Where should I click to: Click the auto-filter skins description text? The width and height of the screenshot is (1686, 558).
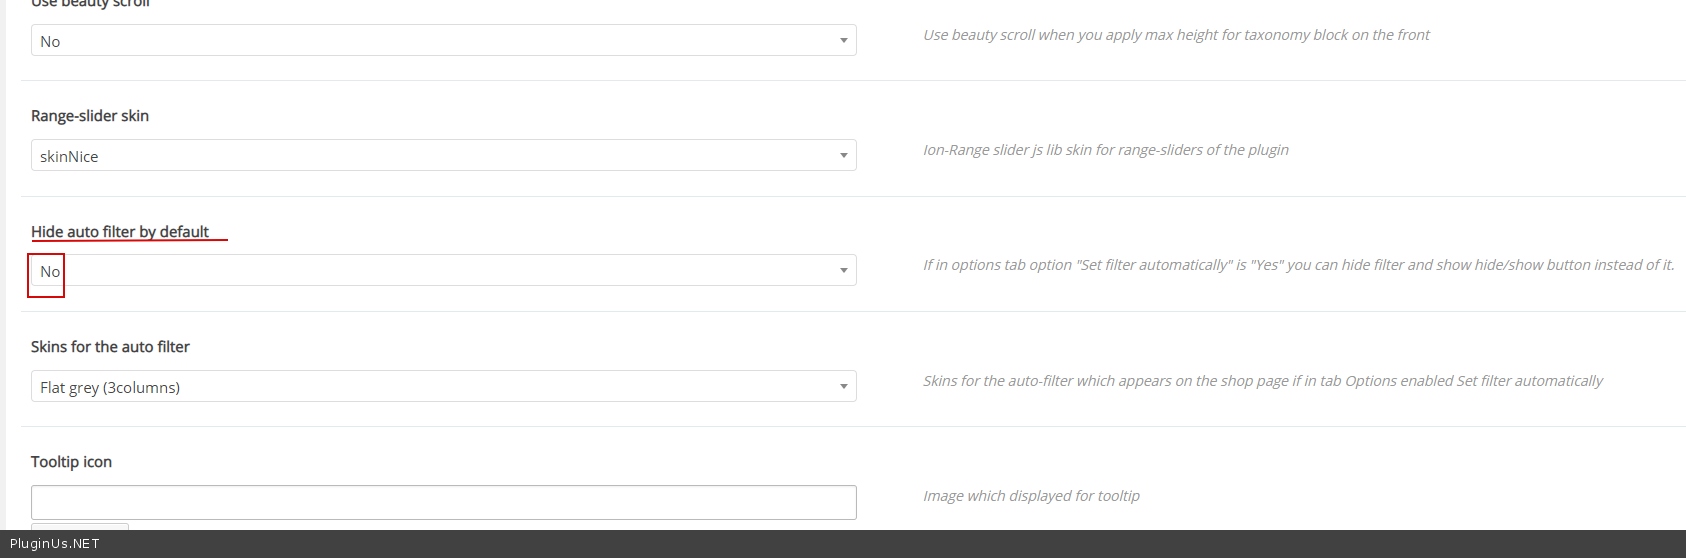[1262, 381]
